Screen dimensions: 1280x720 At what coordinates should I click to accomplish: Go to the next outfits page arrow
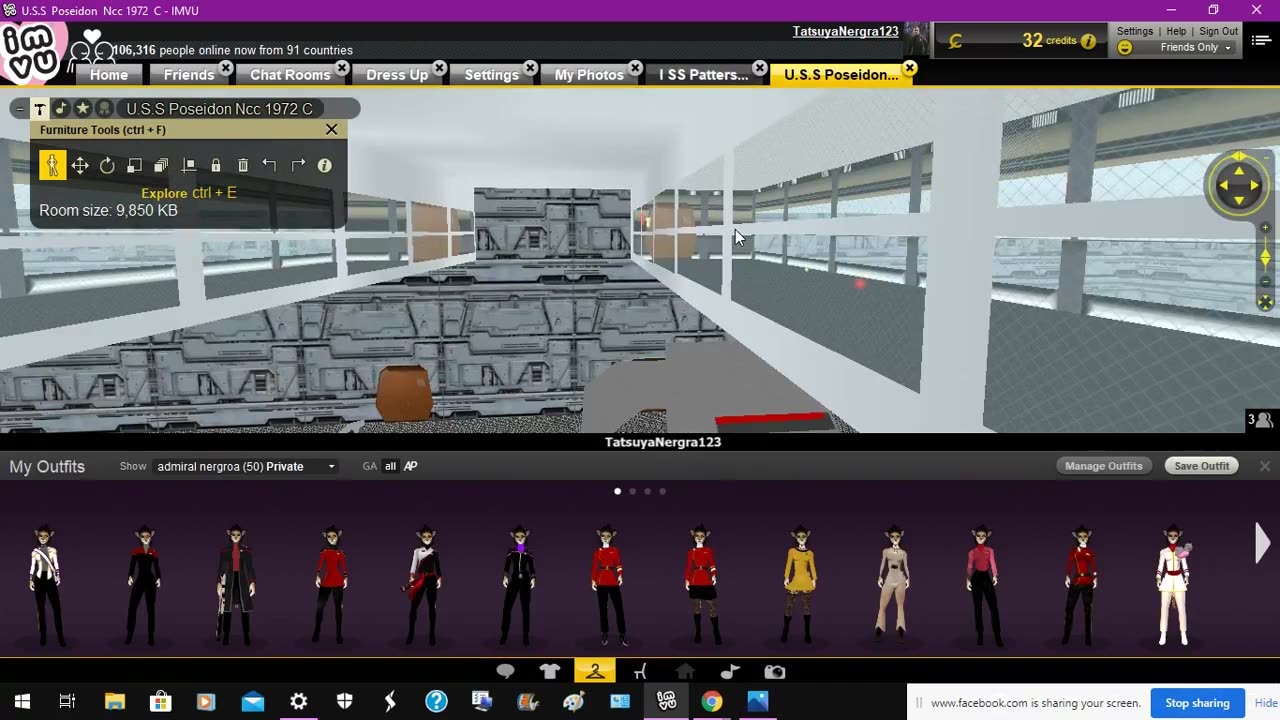coord(1263,543)
